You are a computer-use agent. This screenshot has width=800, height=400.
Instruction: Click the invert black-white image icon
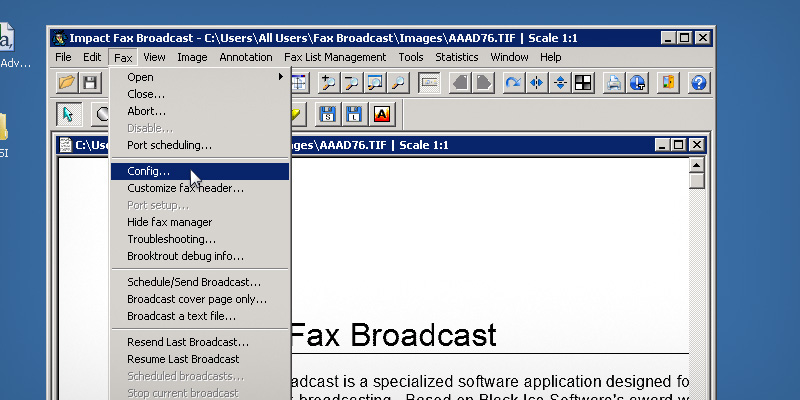tap(582, 83)
